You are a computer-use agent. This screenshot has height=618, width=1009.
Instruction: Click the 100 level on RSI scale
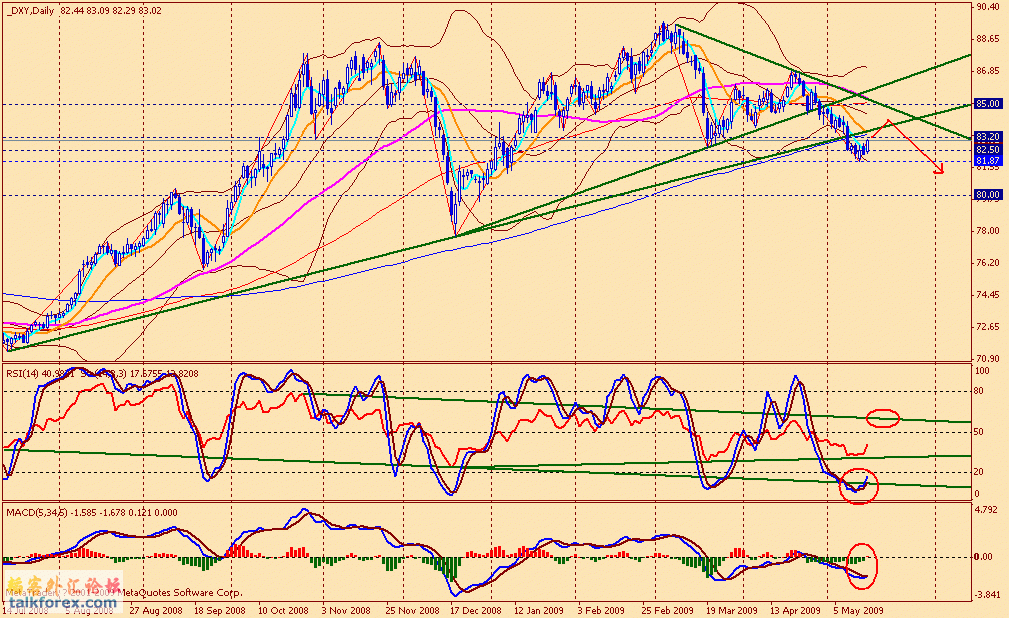click(983, 371)
